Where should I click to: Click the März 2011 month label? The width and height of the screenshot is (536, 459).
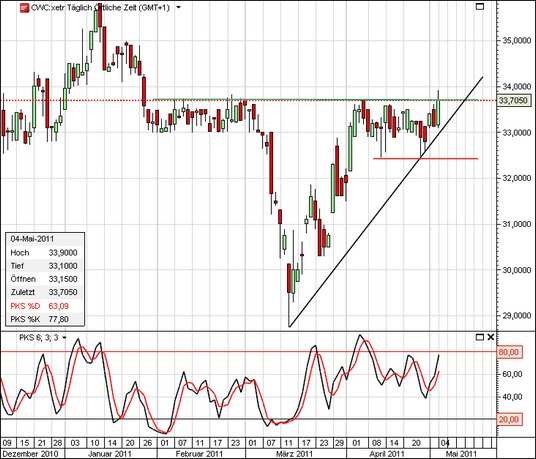294,454
